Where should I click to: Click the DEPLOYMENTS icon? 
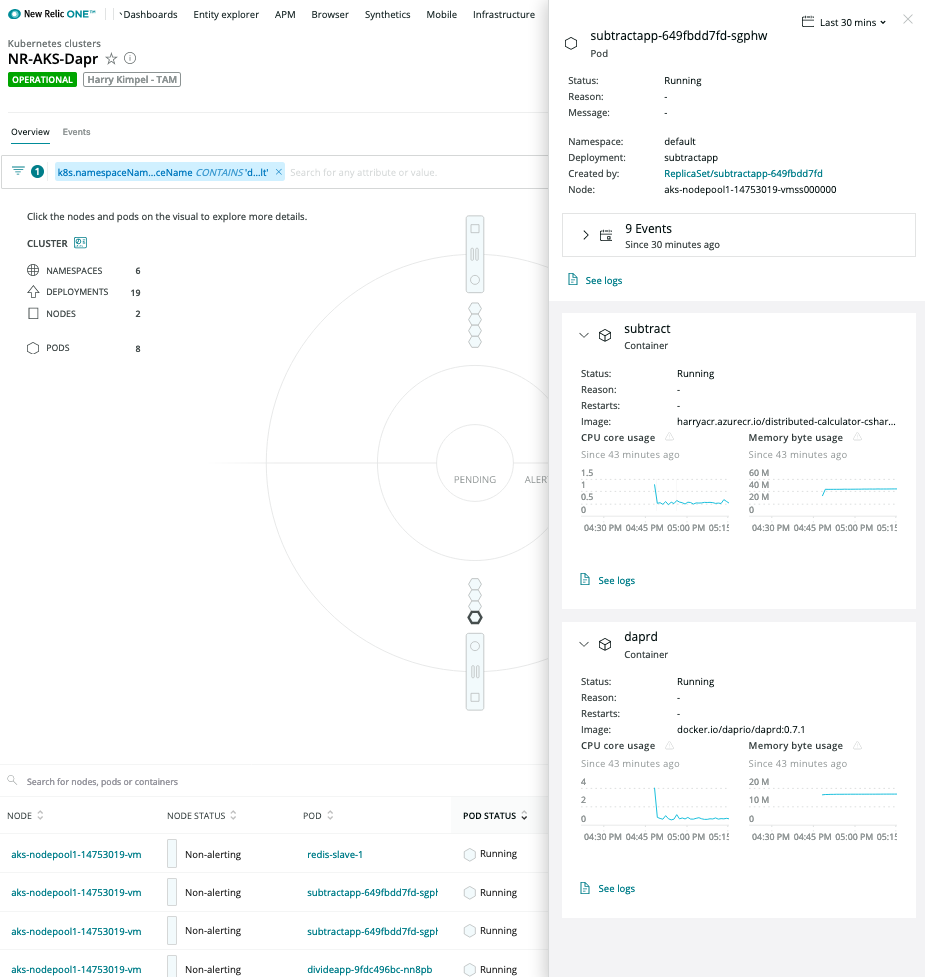[x=33, y=291]
